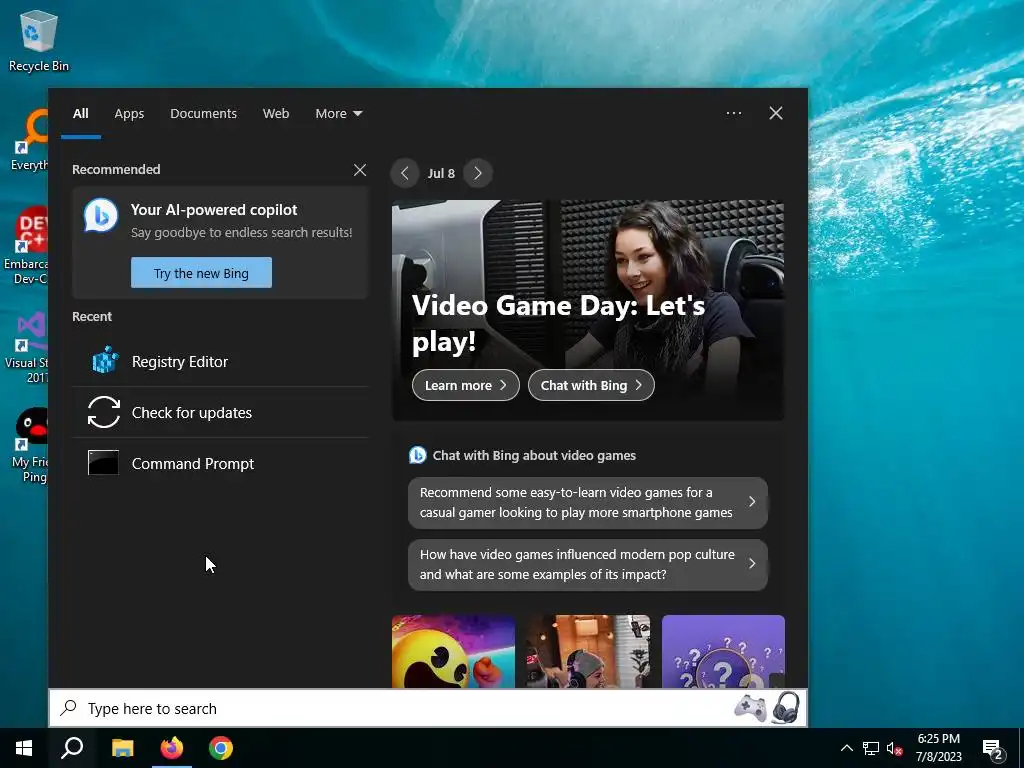Open the Pac-Man game thumbnail
1024x768 pixels.
tap(453, 651)
